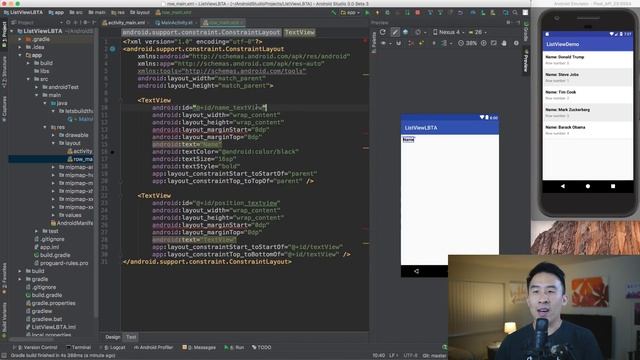640x360 pixels.
Task: Open Logcat tool window tab
Action: (114, 347)
